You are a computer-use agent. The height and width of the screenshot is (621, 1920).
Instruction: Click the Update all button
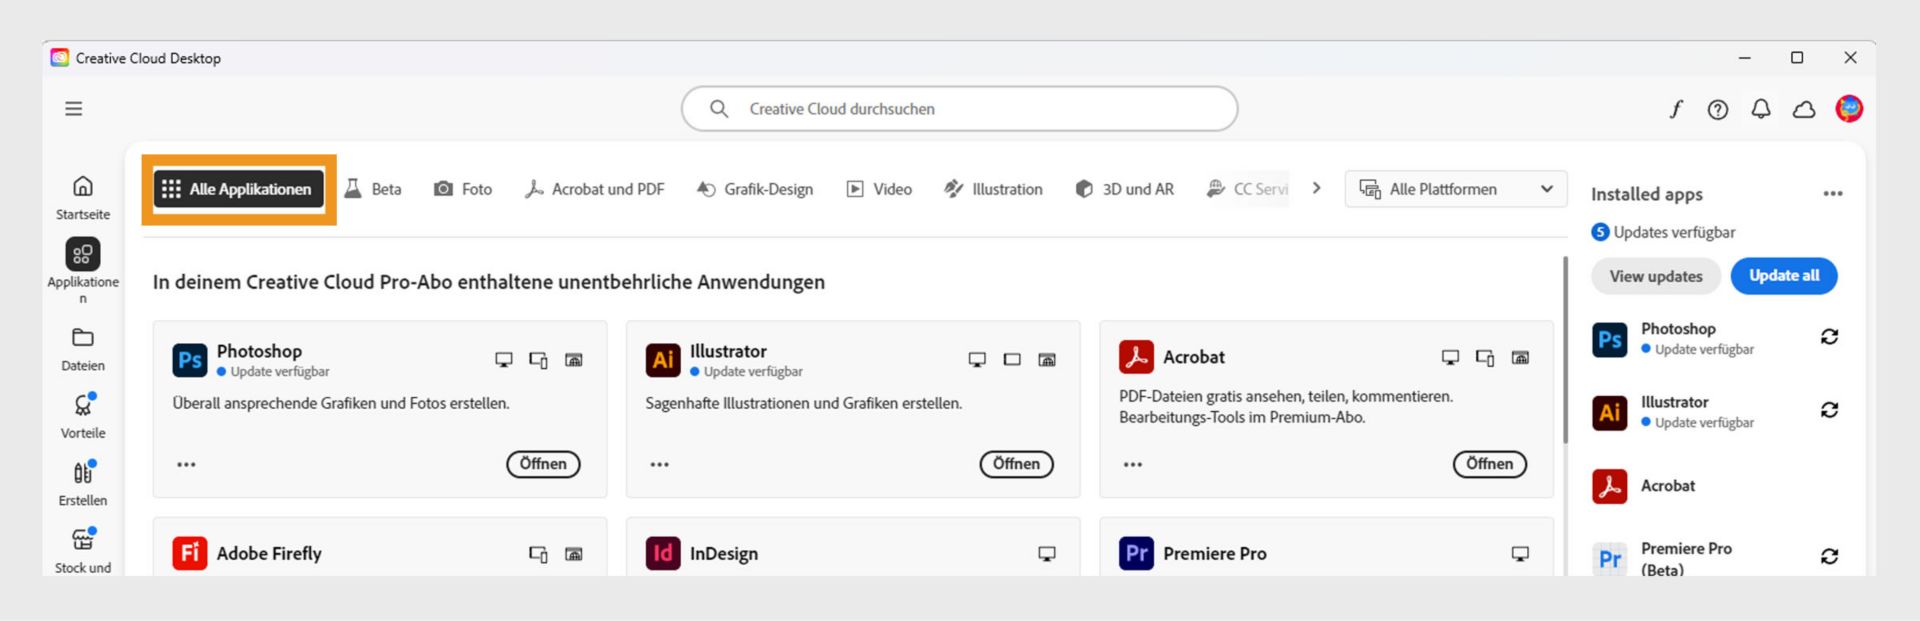point(1784,276)
